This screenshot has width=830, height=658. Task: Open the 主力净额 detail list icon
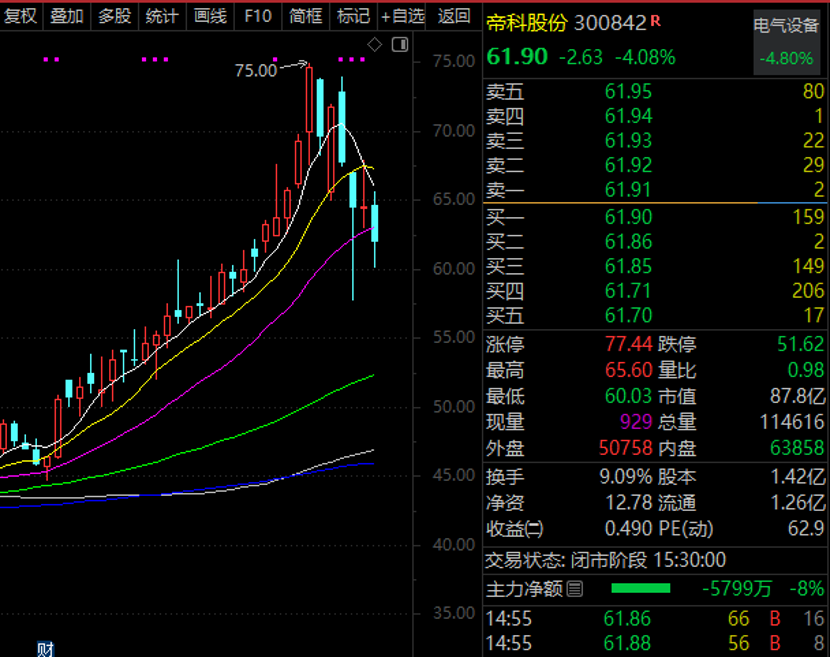click(x=575, y=589)
